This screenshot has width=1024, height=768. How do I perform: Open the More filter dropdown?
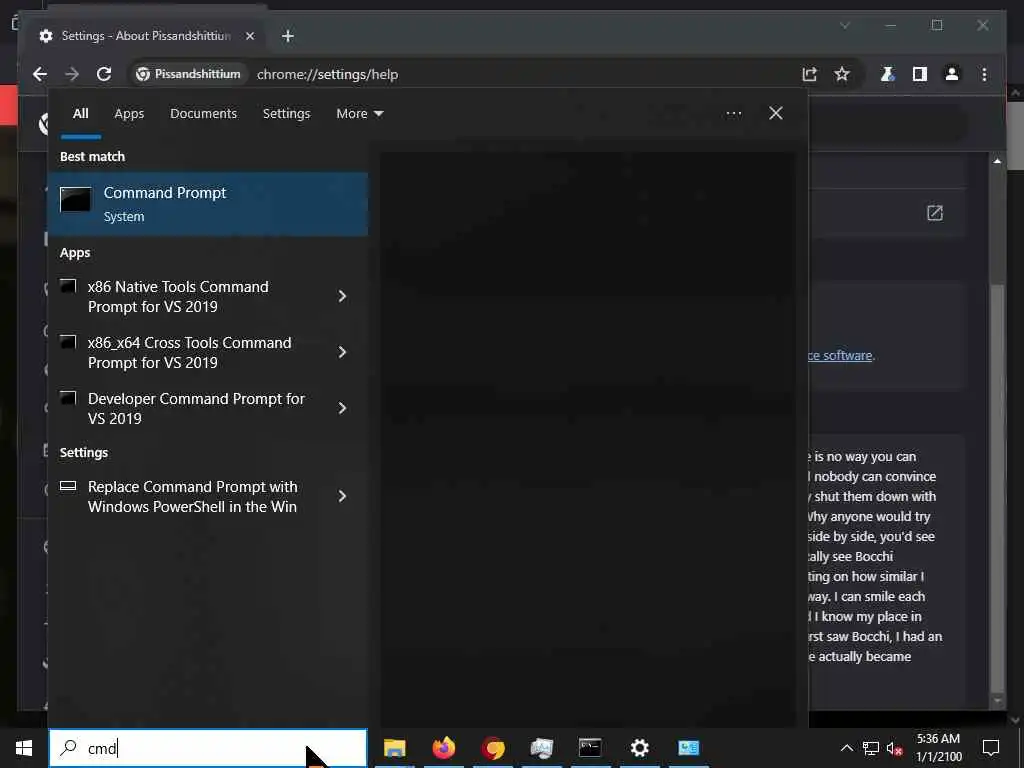[x=360, y=114]
